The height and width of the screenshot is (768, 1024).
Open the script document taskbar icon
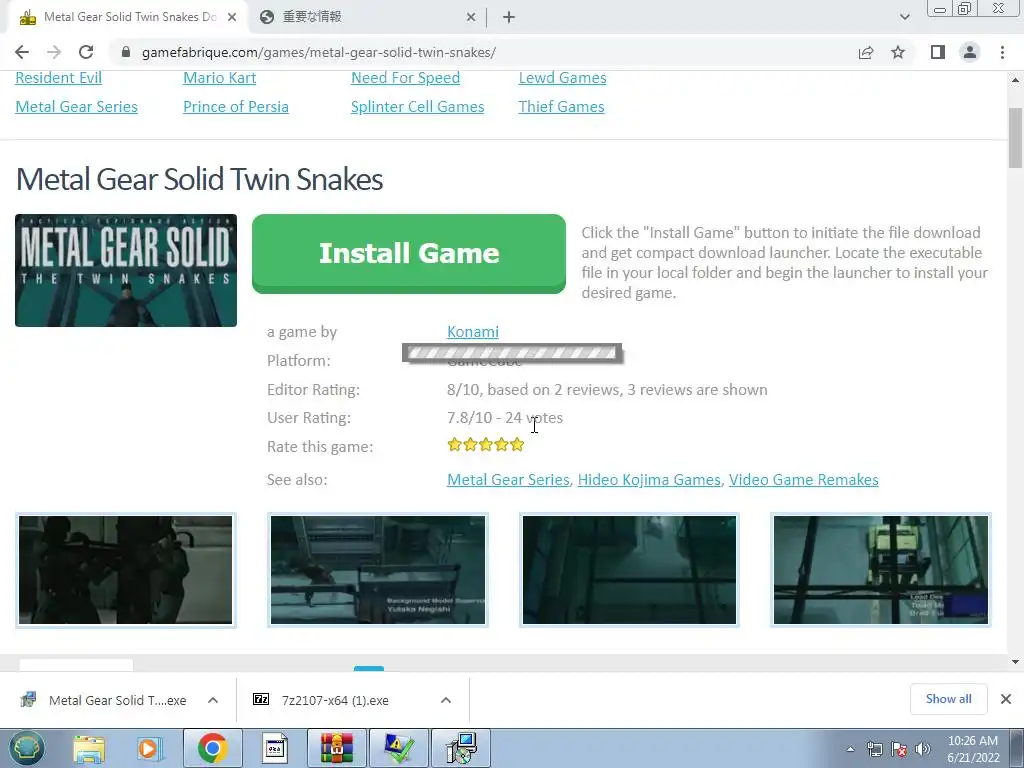click(275, 748)
